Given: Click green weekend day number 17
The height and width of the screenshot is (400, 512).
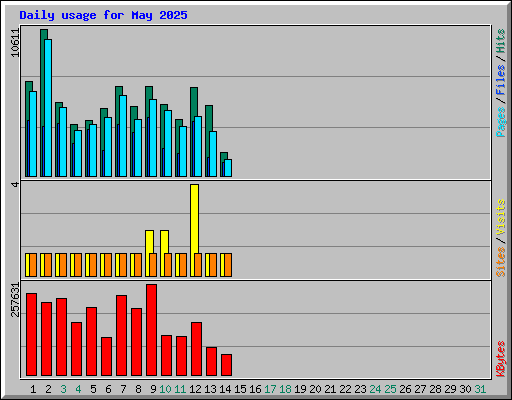Looking at the screenshot, I should pos(270,389).
